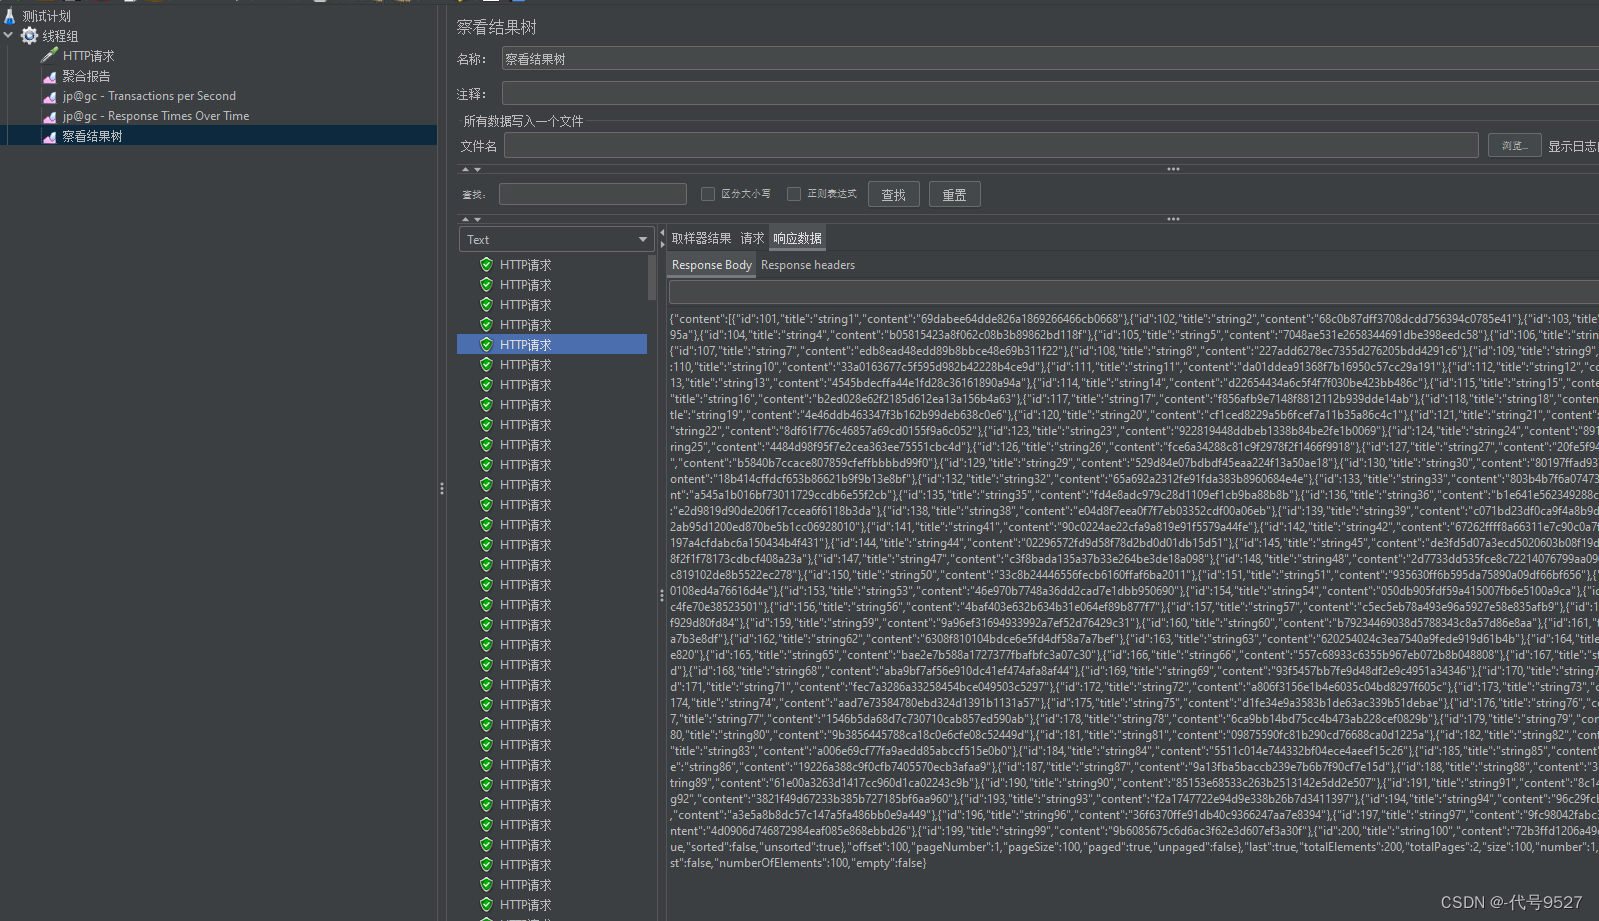Click the 线程组 gear icon
Screen dimensions: 1599x921
29,36
